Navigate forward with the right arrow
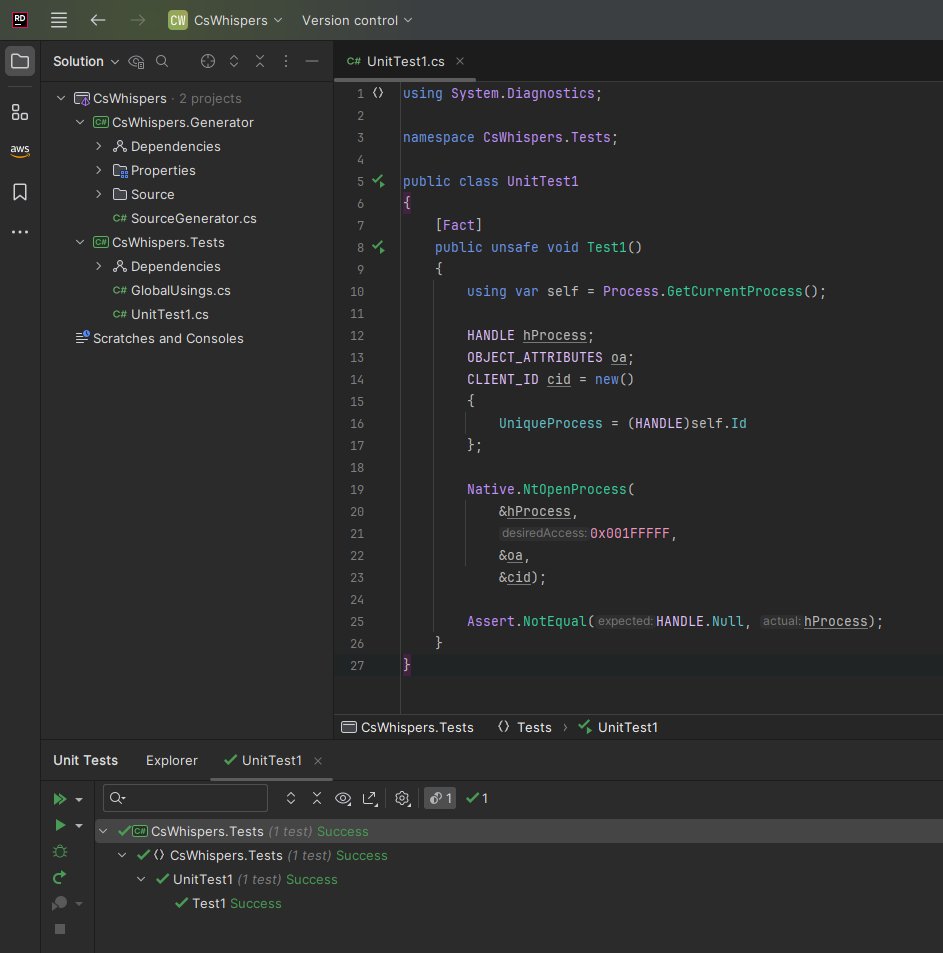The image size is (943, 953). point(138,20)
